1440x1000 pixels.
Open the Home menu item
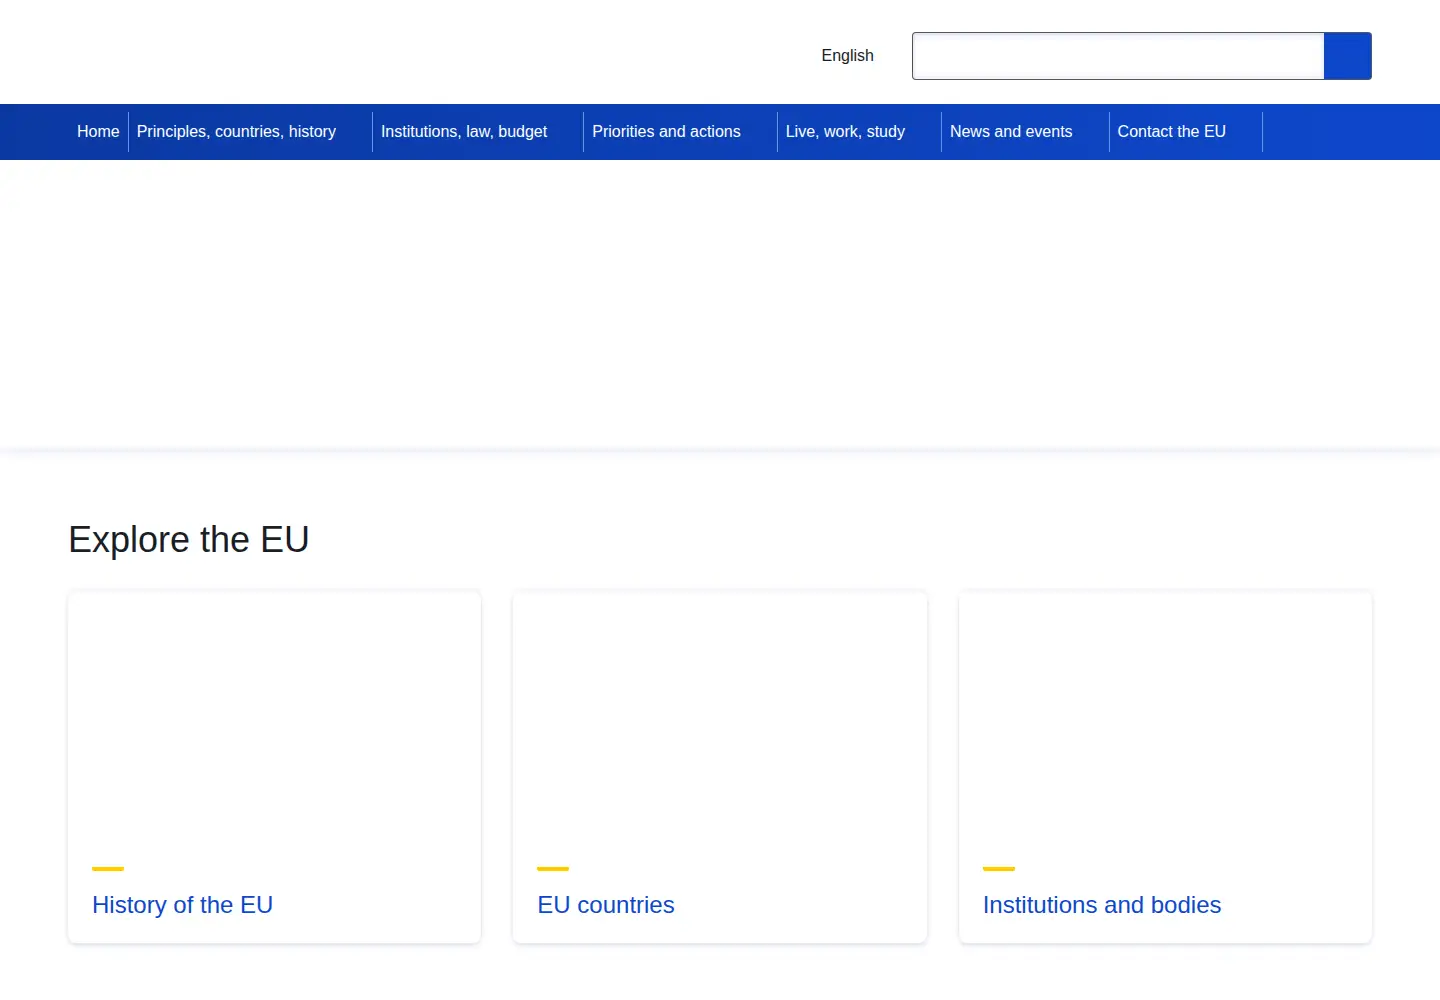pos(98,132)
